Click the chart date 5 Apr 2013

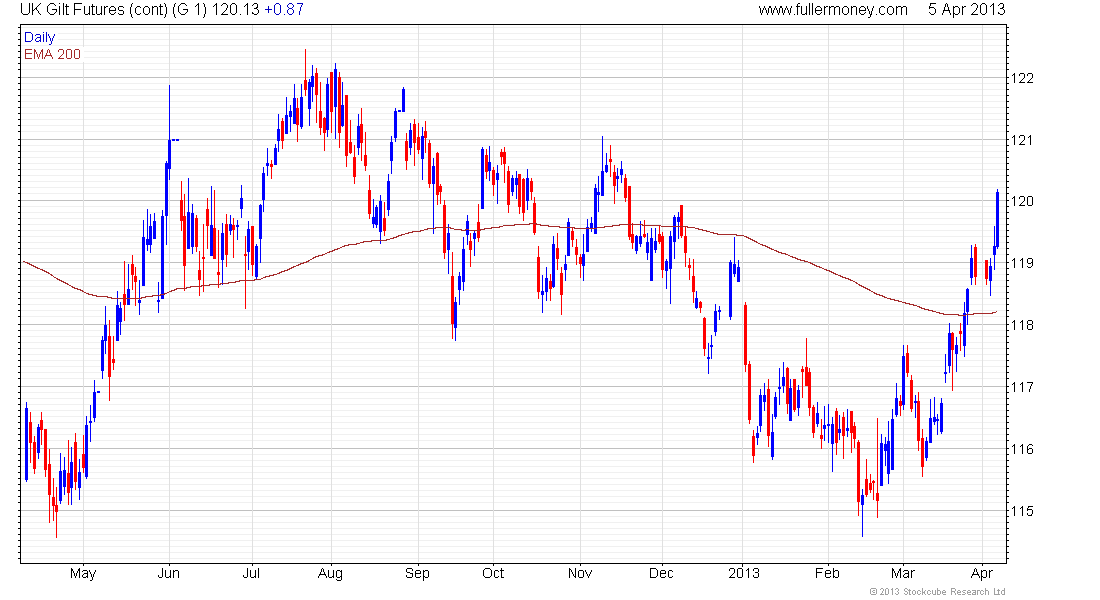(x=966, y=10)
